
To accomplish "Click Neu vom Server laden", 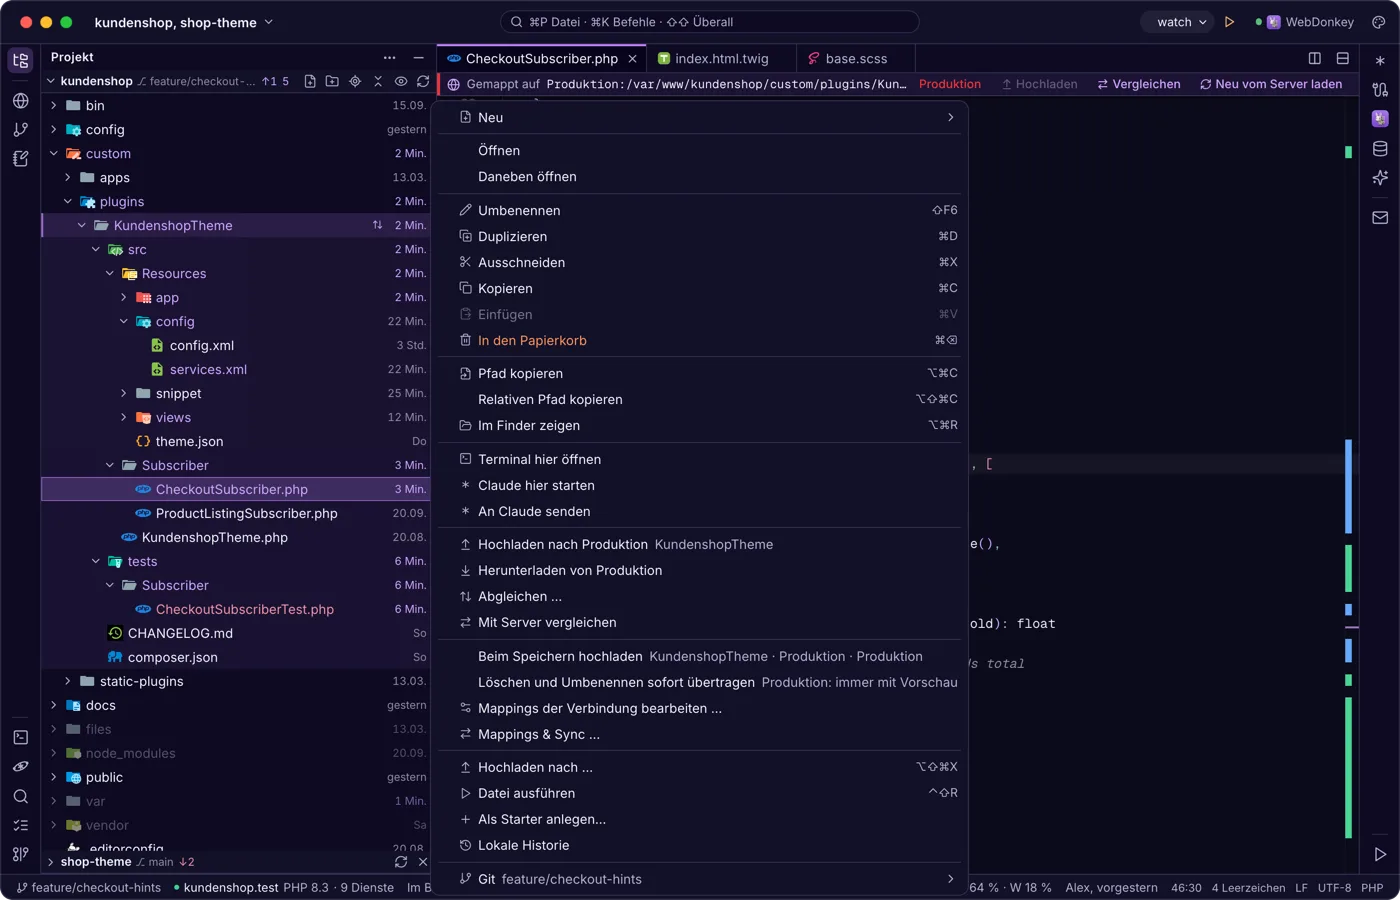I will click(1271, 84).
